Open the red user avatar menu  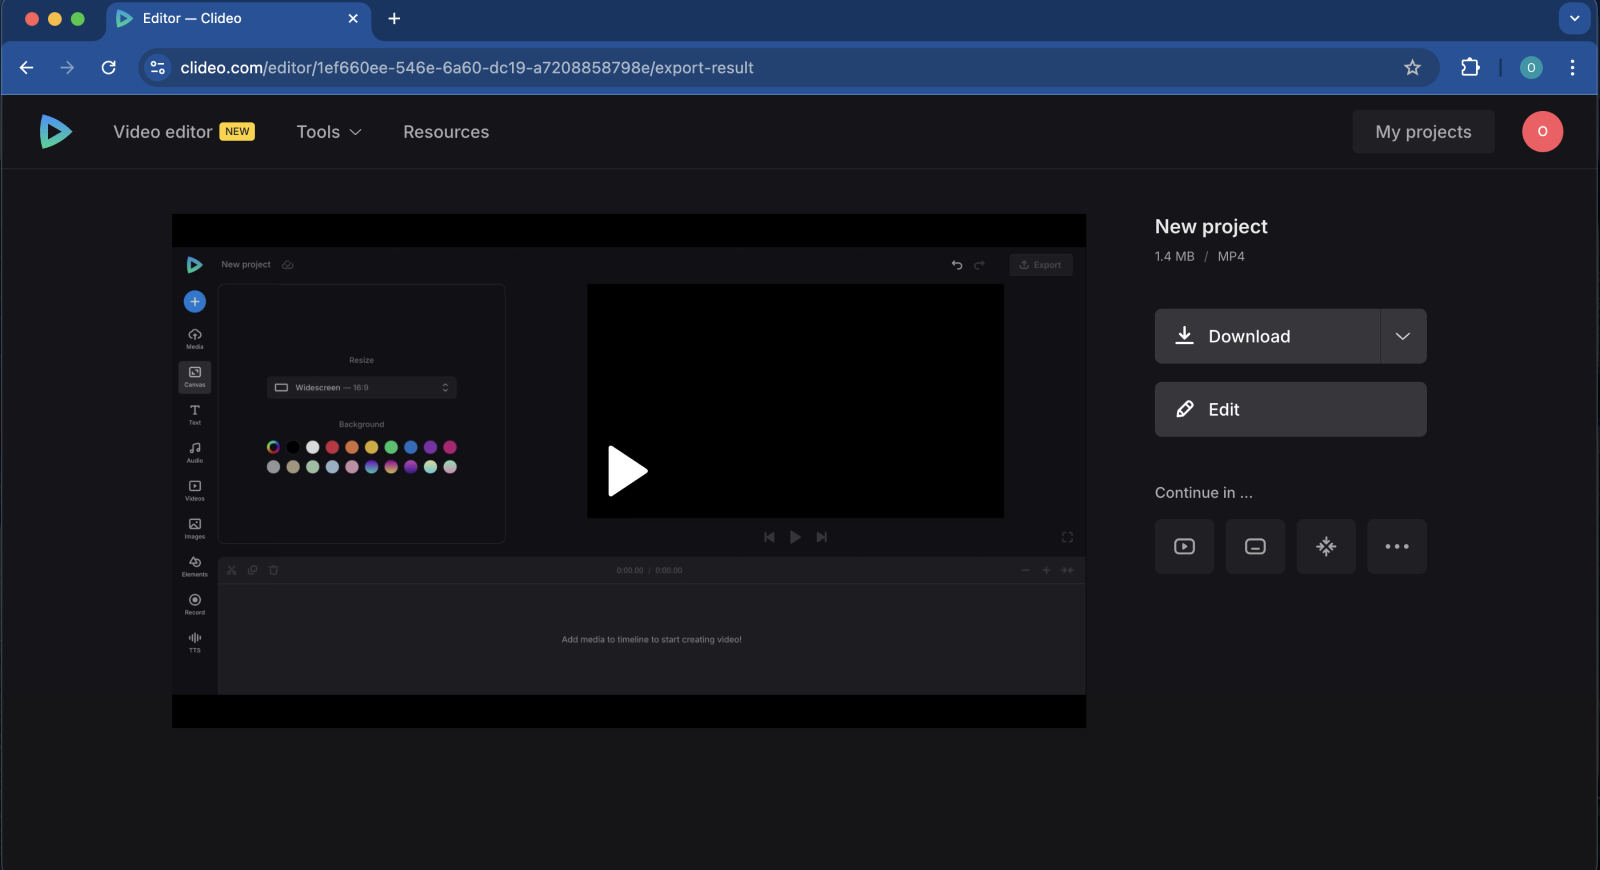(1542, 131)
